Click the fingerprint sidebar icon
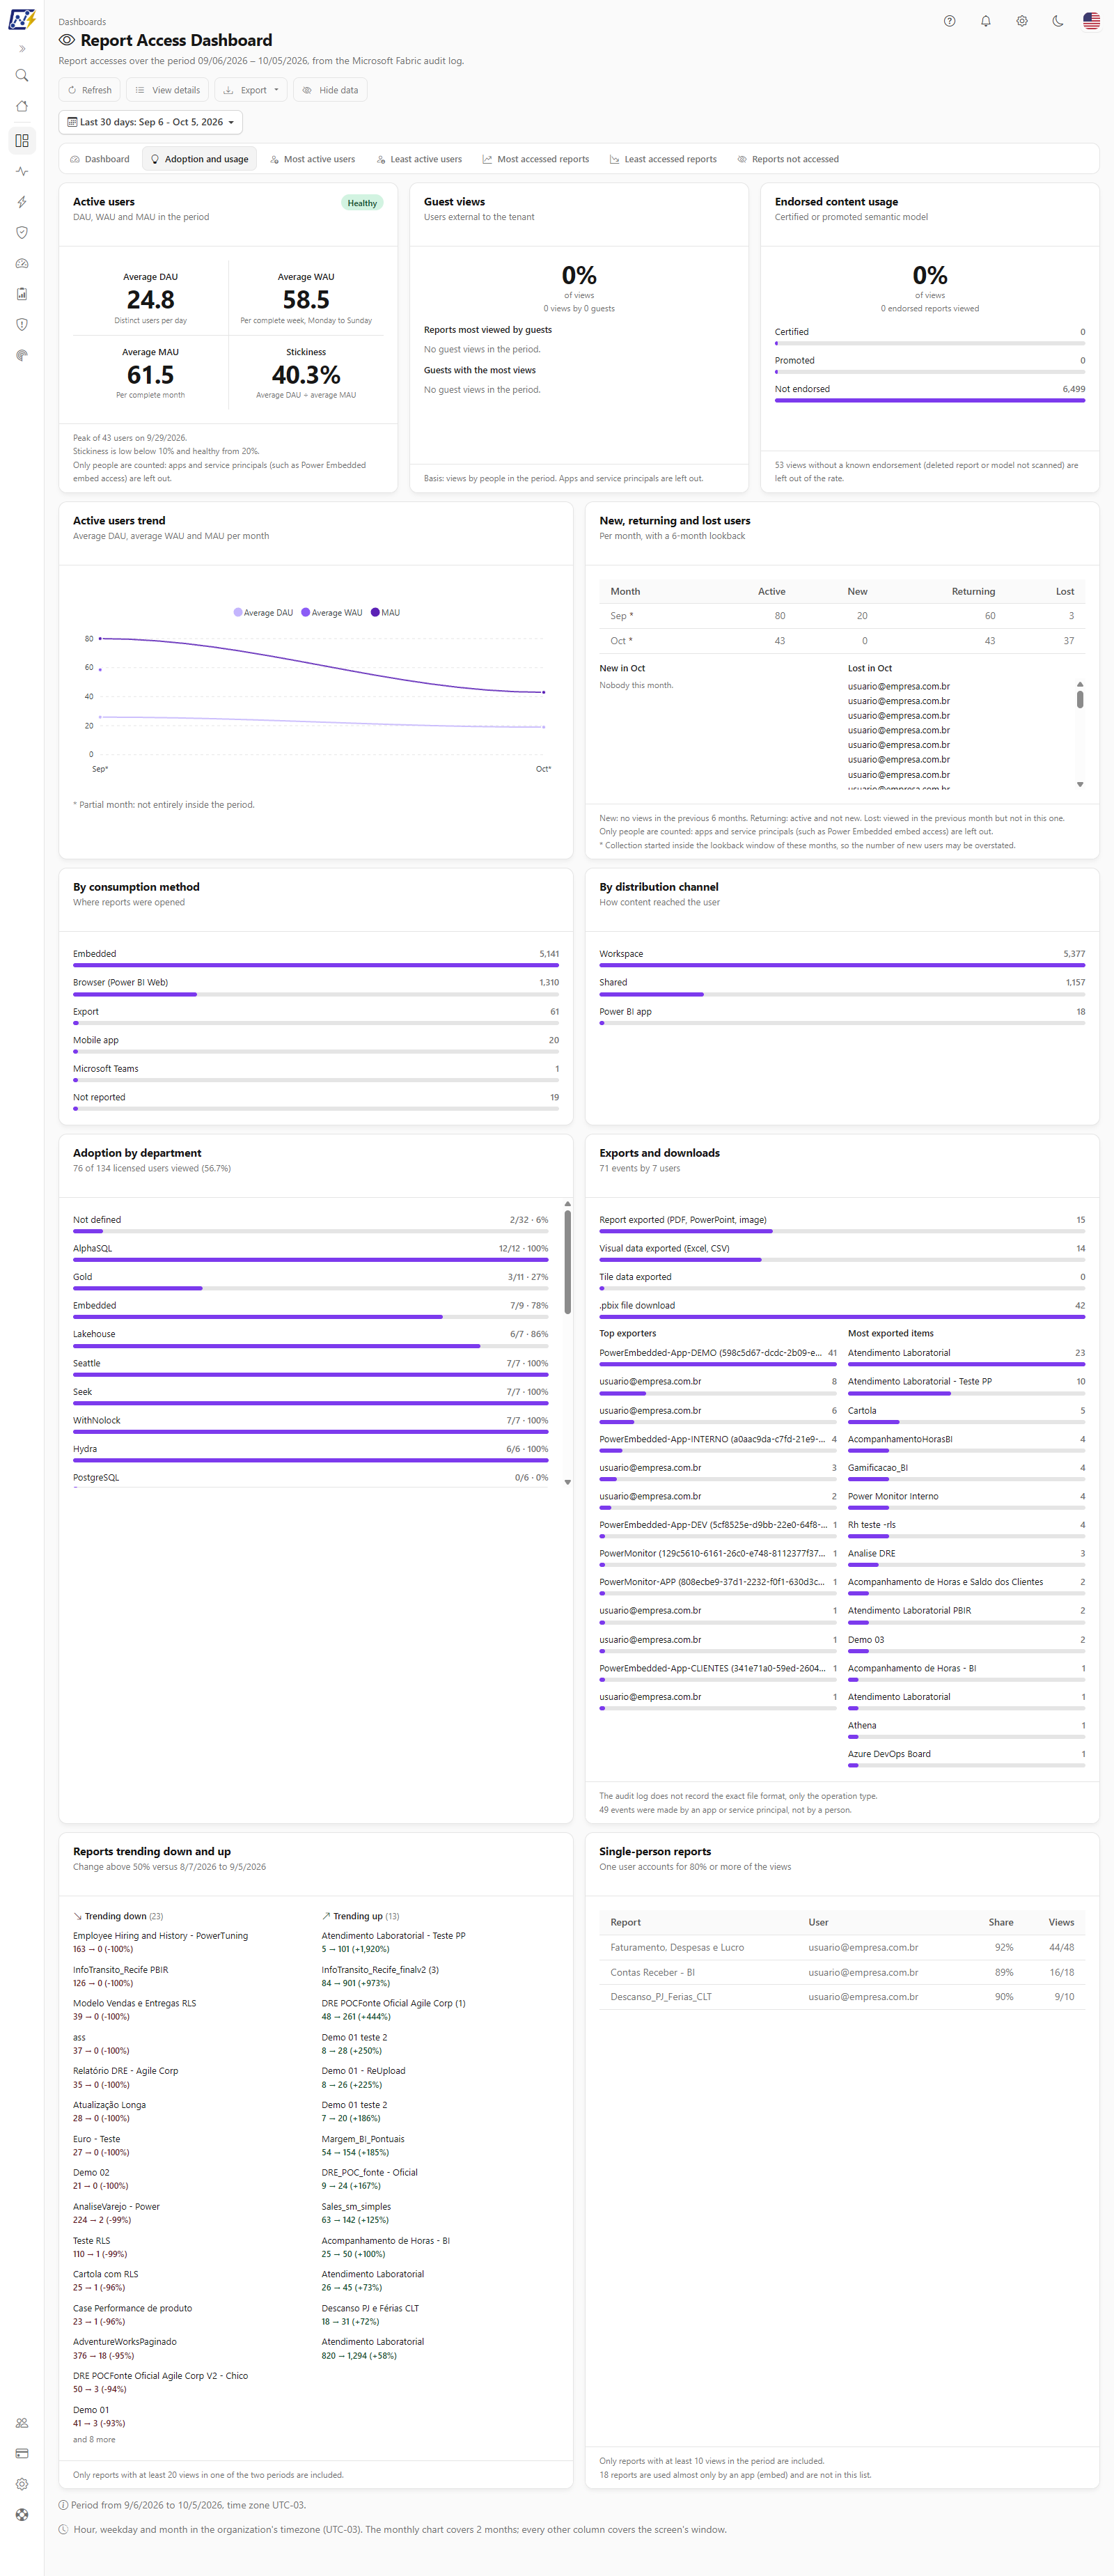Screen dimensions: 1114x2576 [22, 356]
